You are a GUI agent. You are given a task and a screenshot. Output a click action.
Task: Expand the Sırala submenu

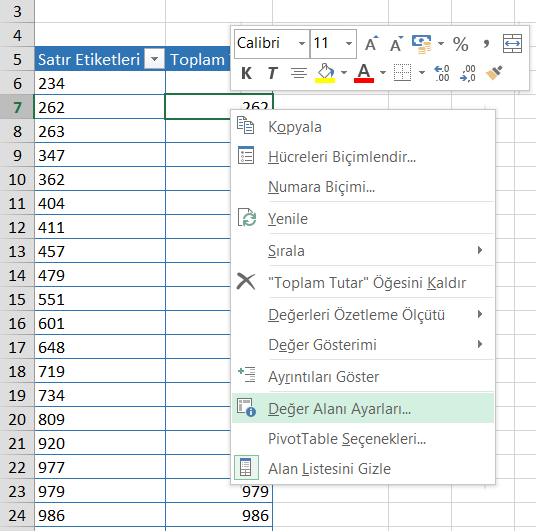363,251
